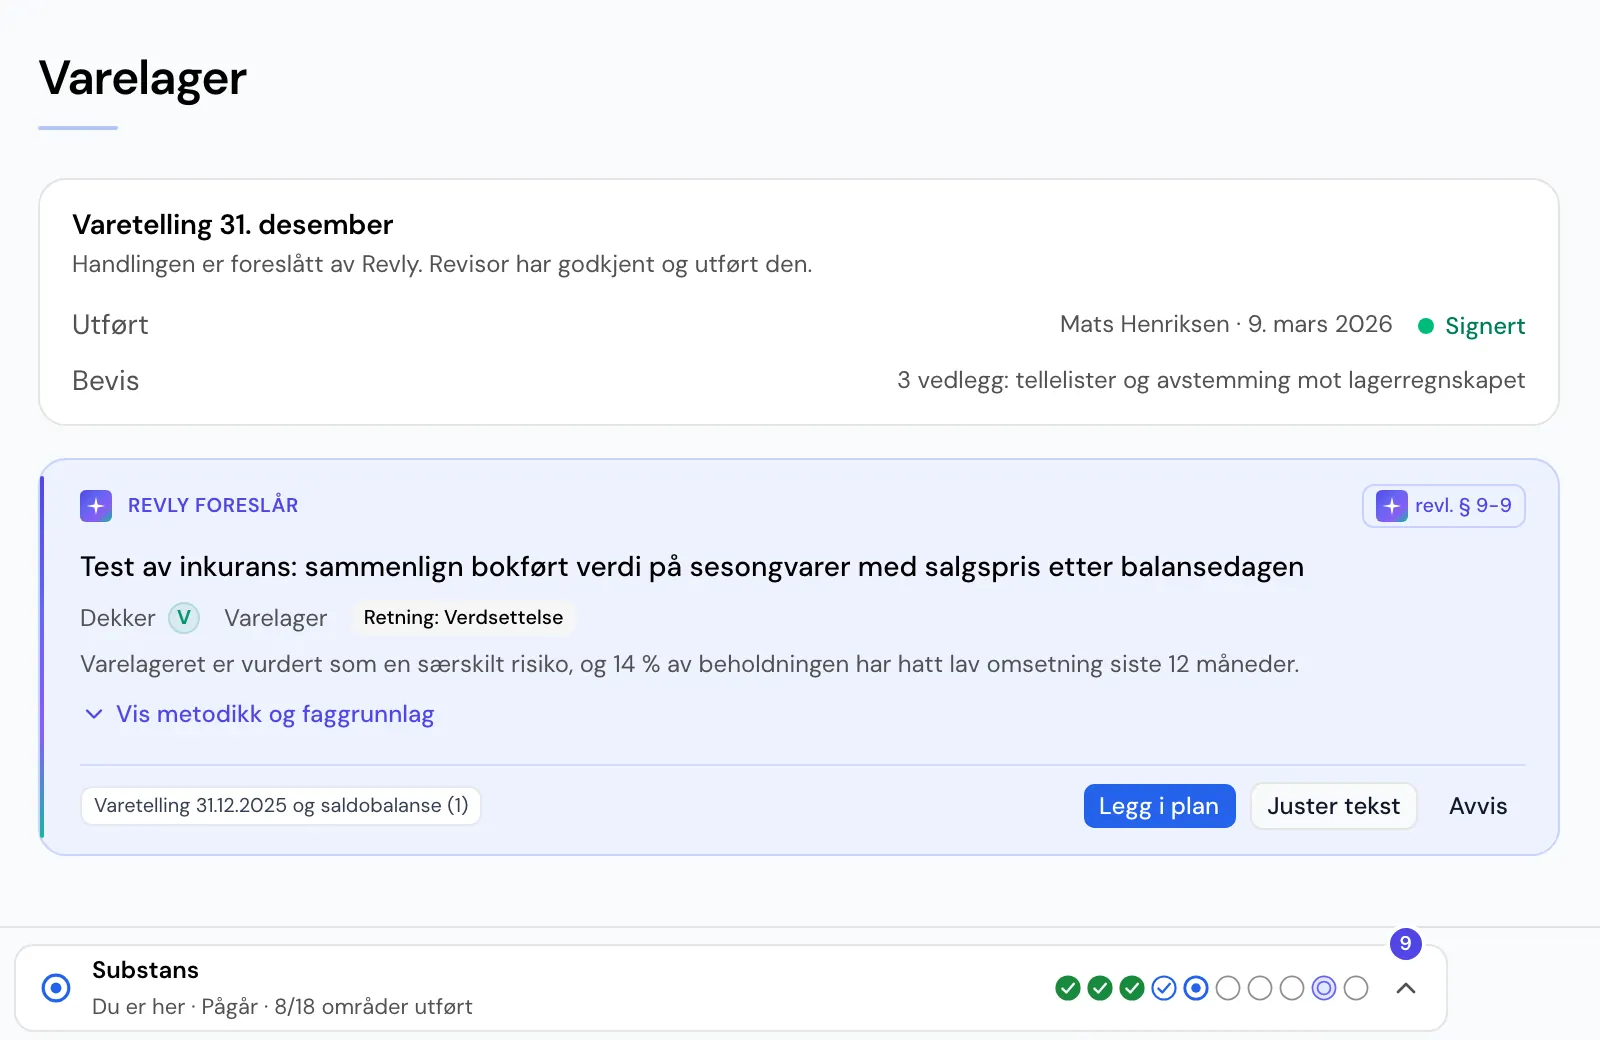
Task: Click the Dekker label
Action: 118,618
